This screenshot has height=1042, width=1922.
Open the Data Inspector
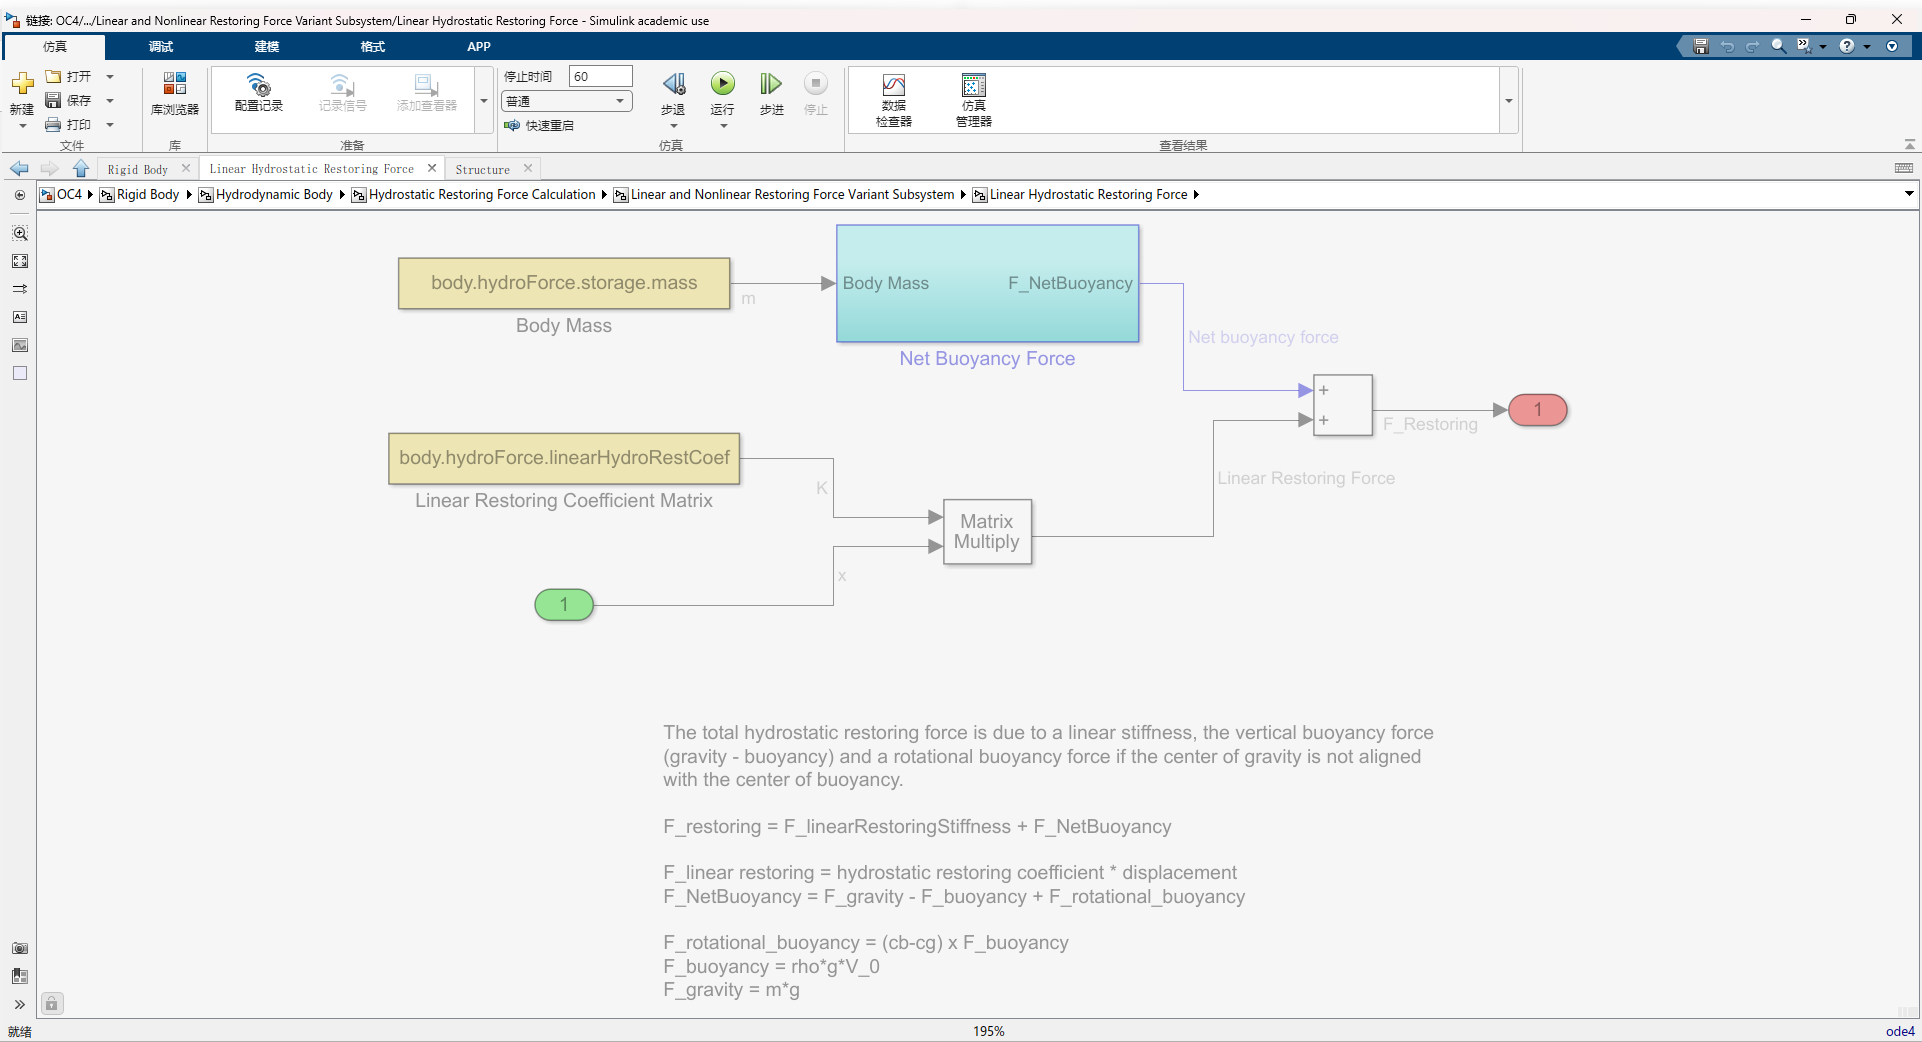point(893,99)
